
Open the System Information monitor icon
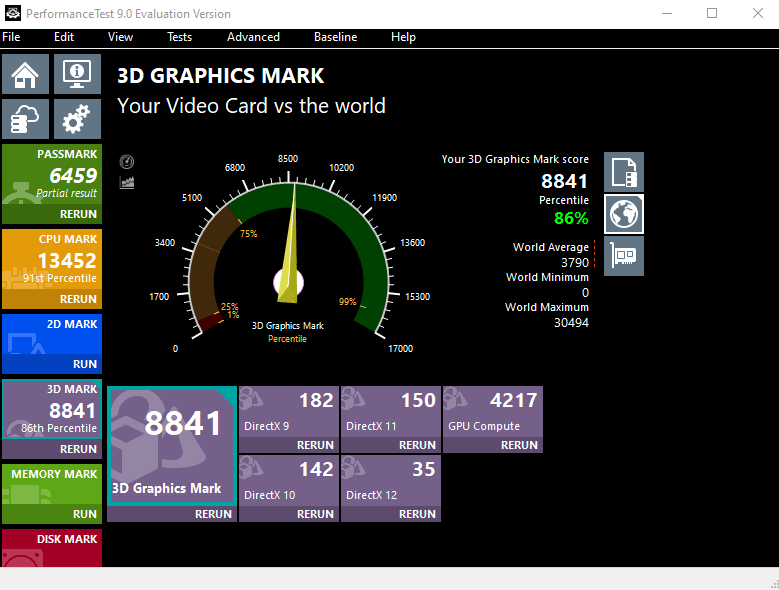coord(77,74)
